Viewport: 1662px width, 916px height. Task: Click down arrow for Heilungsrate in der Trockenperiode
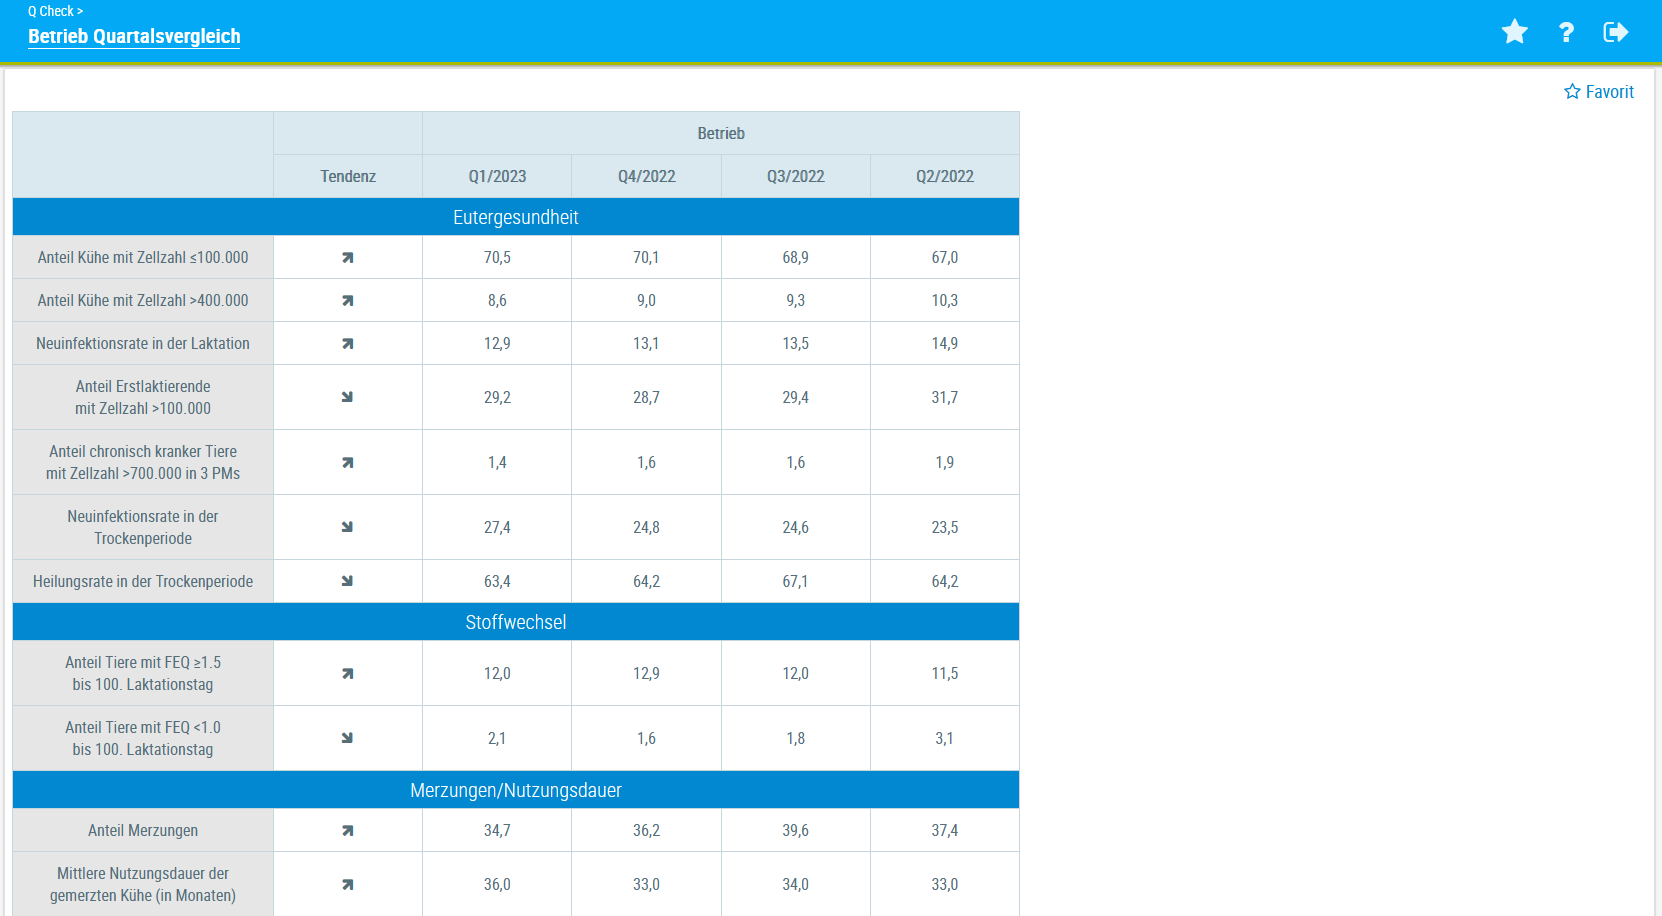[x=347, y=581]
